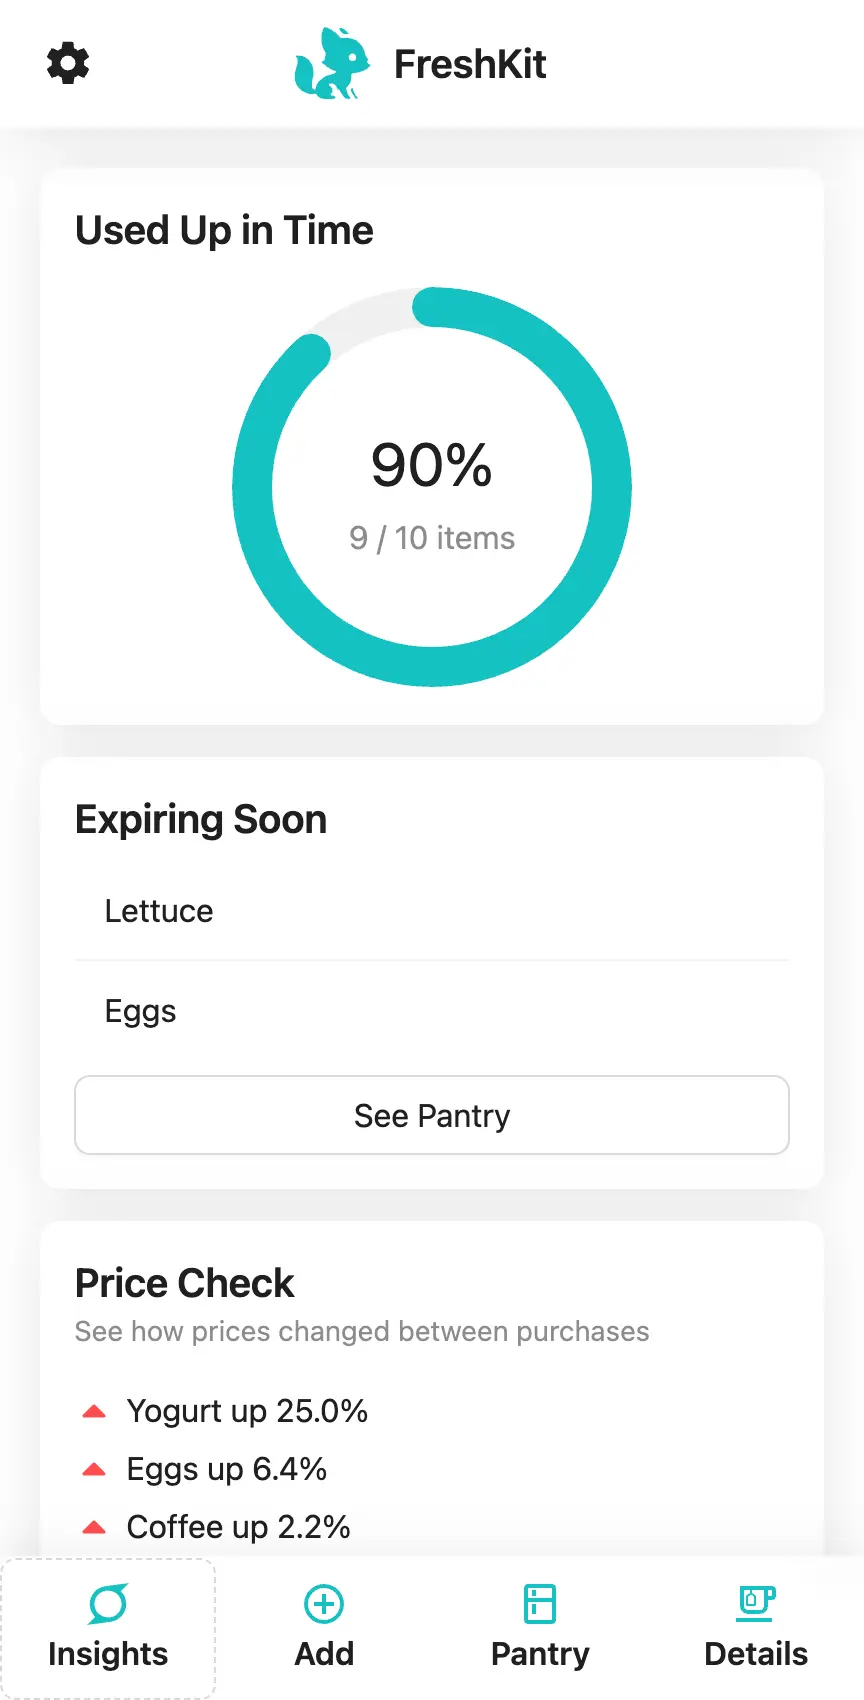Click the Price Check heading
Image resolution: width=864 pixels, height=1700 pixels.
tap(185, 1283)
